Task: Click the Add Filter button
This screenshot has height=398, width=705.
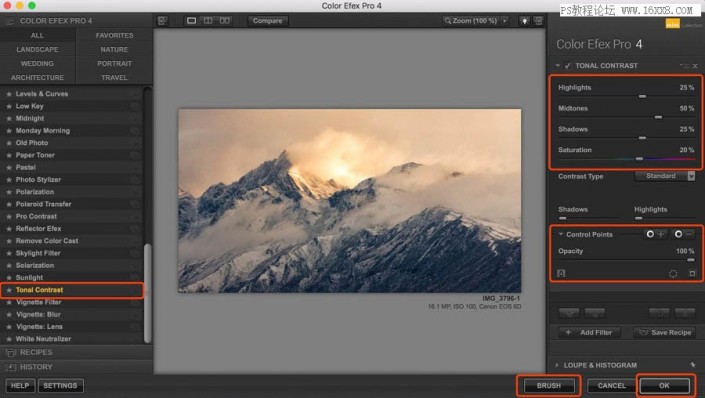Action: [589, 332]
